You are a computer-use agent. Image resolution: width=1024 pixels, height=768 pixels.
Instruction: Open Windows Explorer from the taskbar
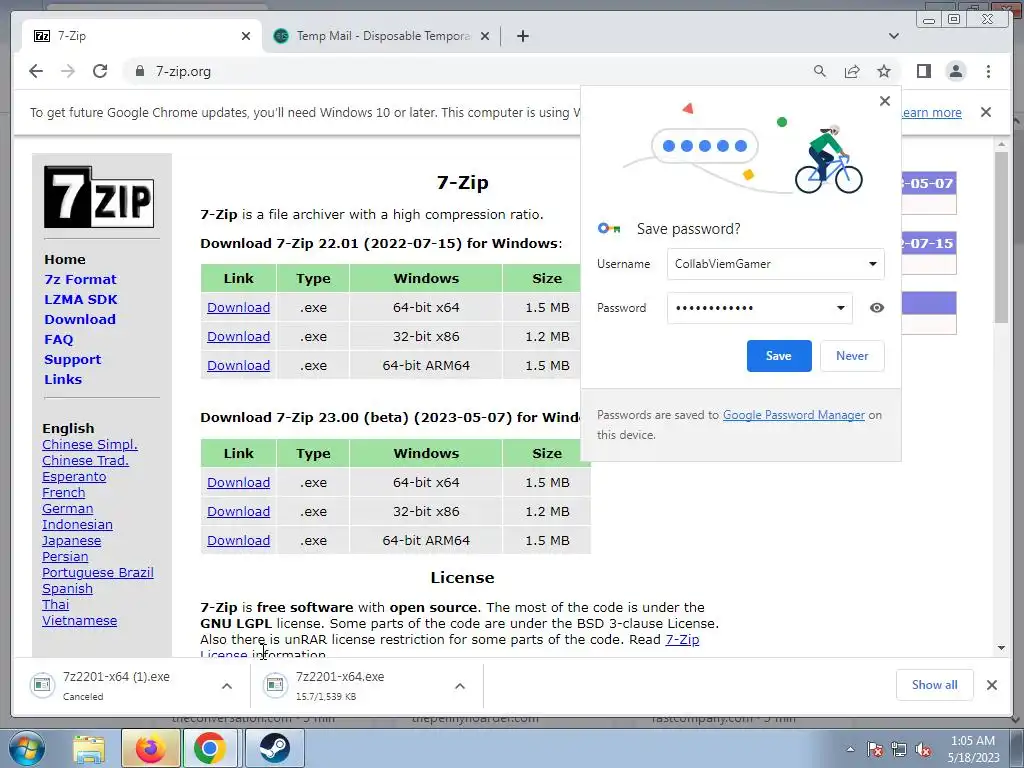(89, 748)
